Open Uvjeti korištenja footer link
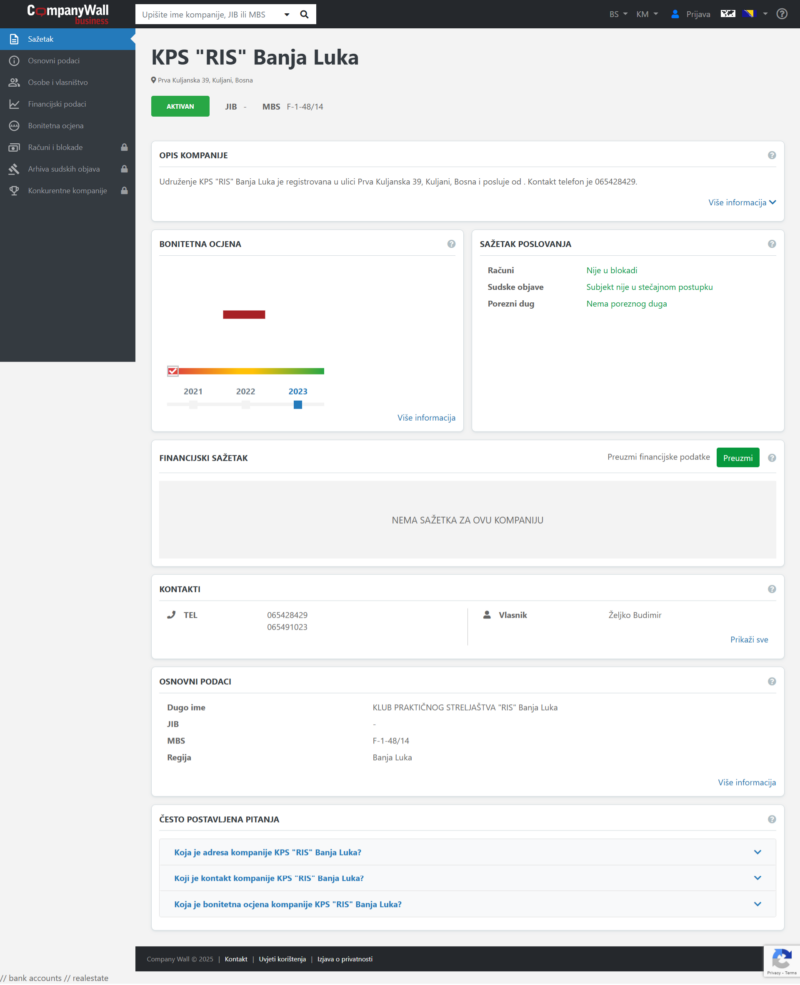 (x=283, y=959)
